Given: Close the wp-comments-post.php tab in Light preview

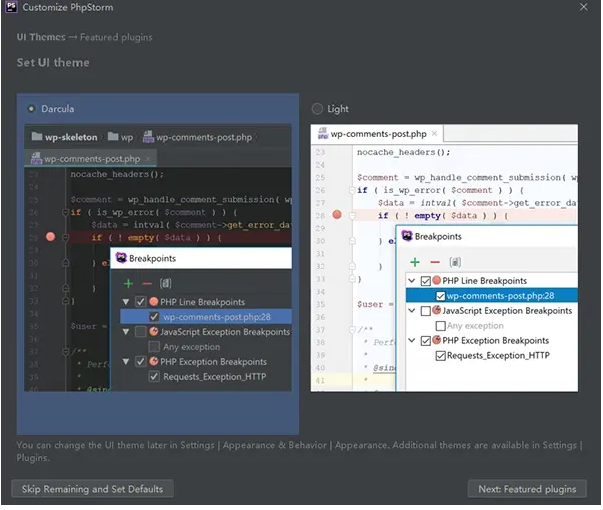Looking at the screenshot, I should 435,133.
